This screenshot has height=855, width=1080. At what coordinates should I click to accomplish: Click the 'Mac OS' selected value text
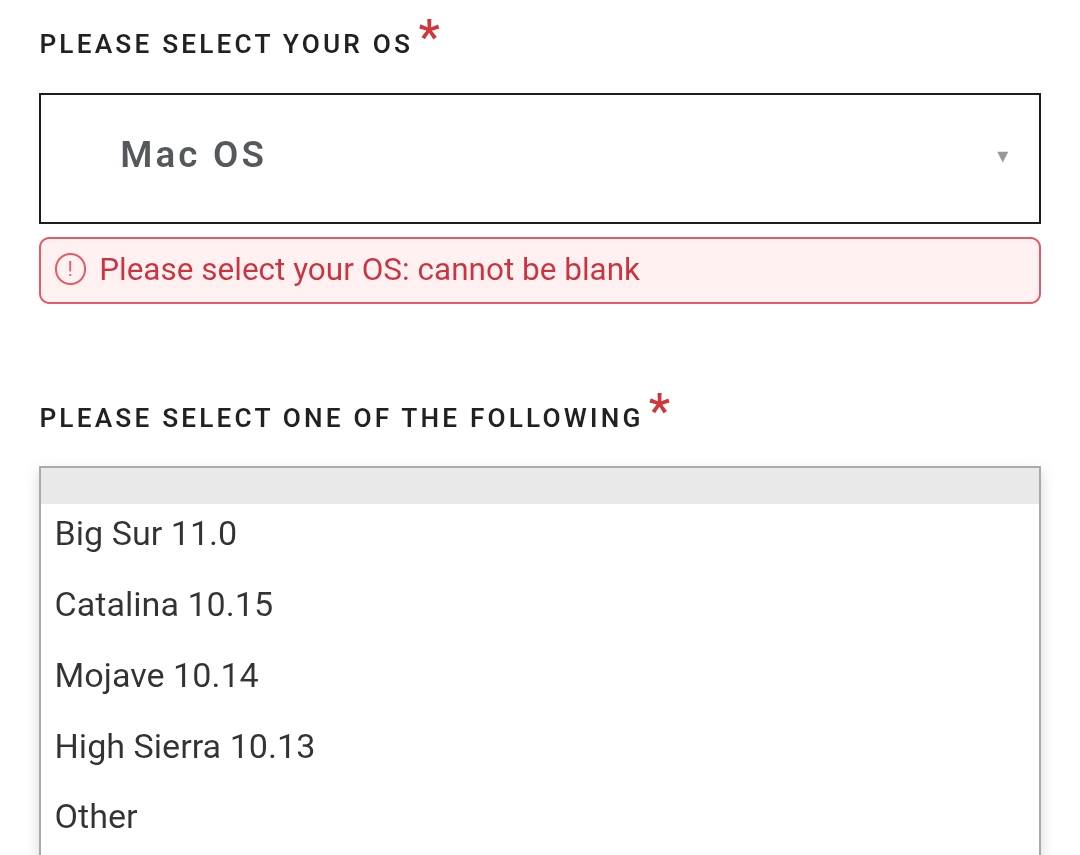point(193,155)
